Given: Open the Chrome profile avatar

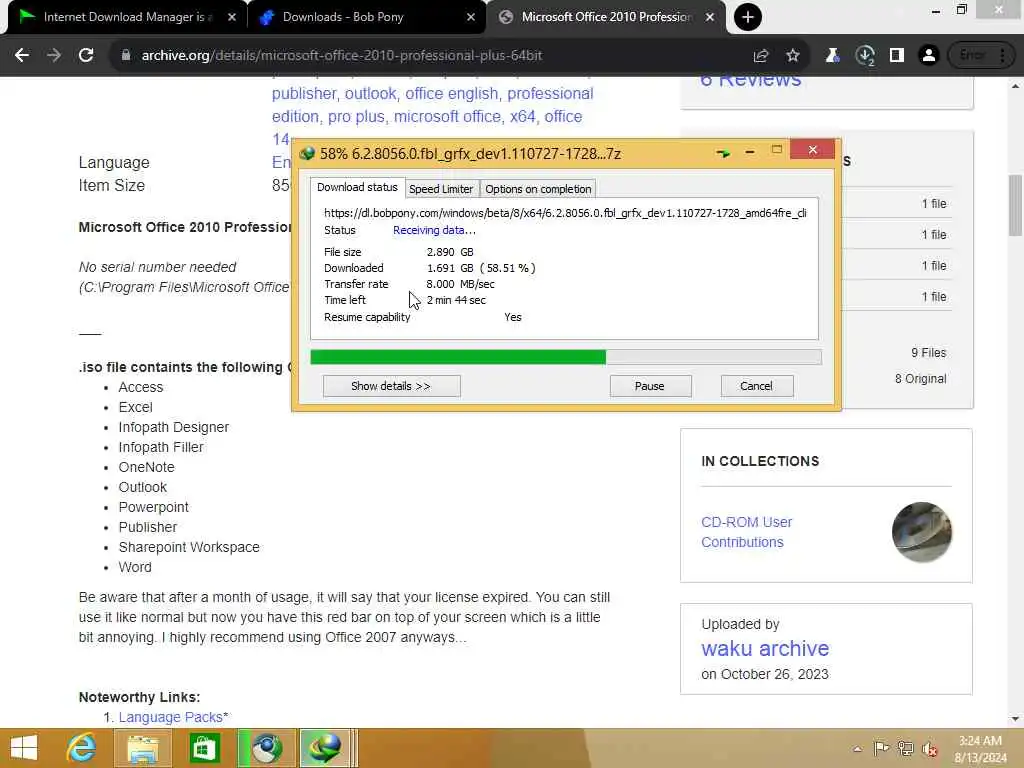Looking at the screenshot, I should pyautogui.click(x=928, y=56).
